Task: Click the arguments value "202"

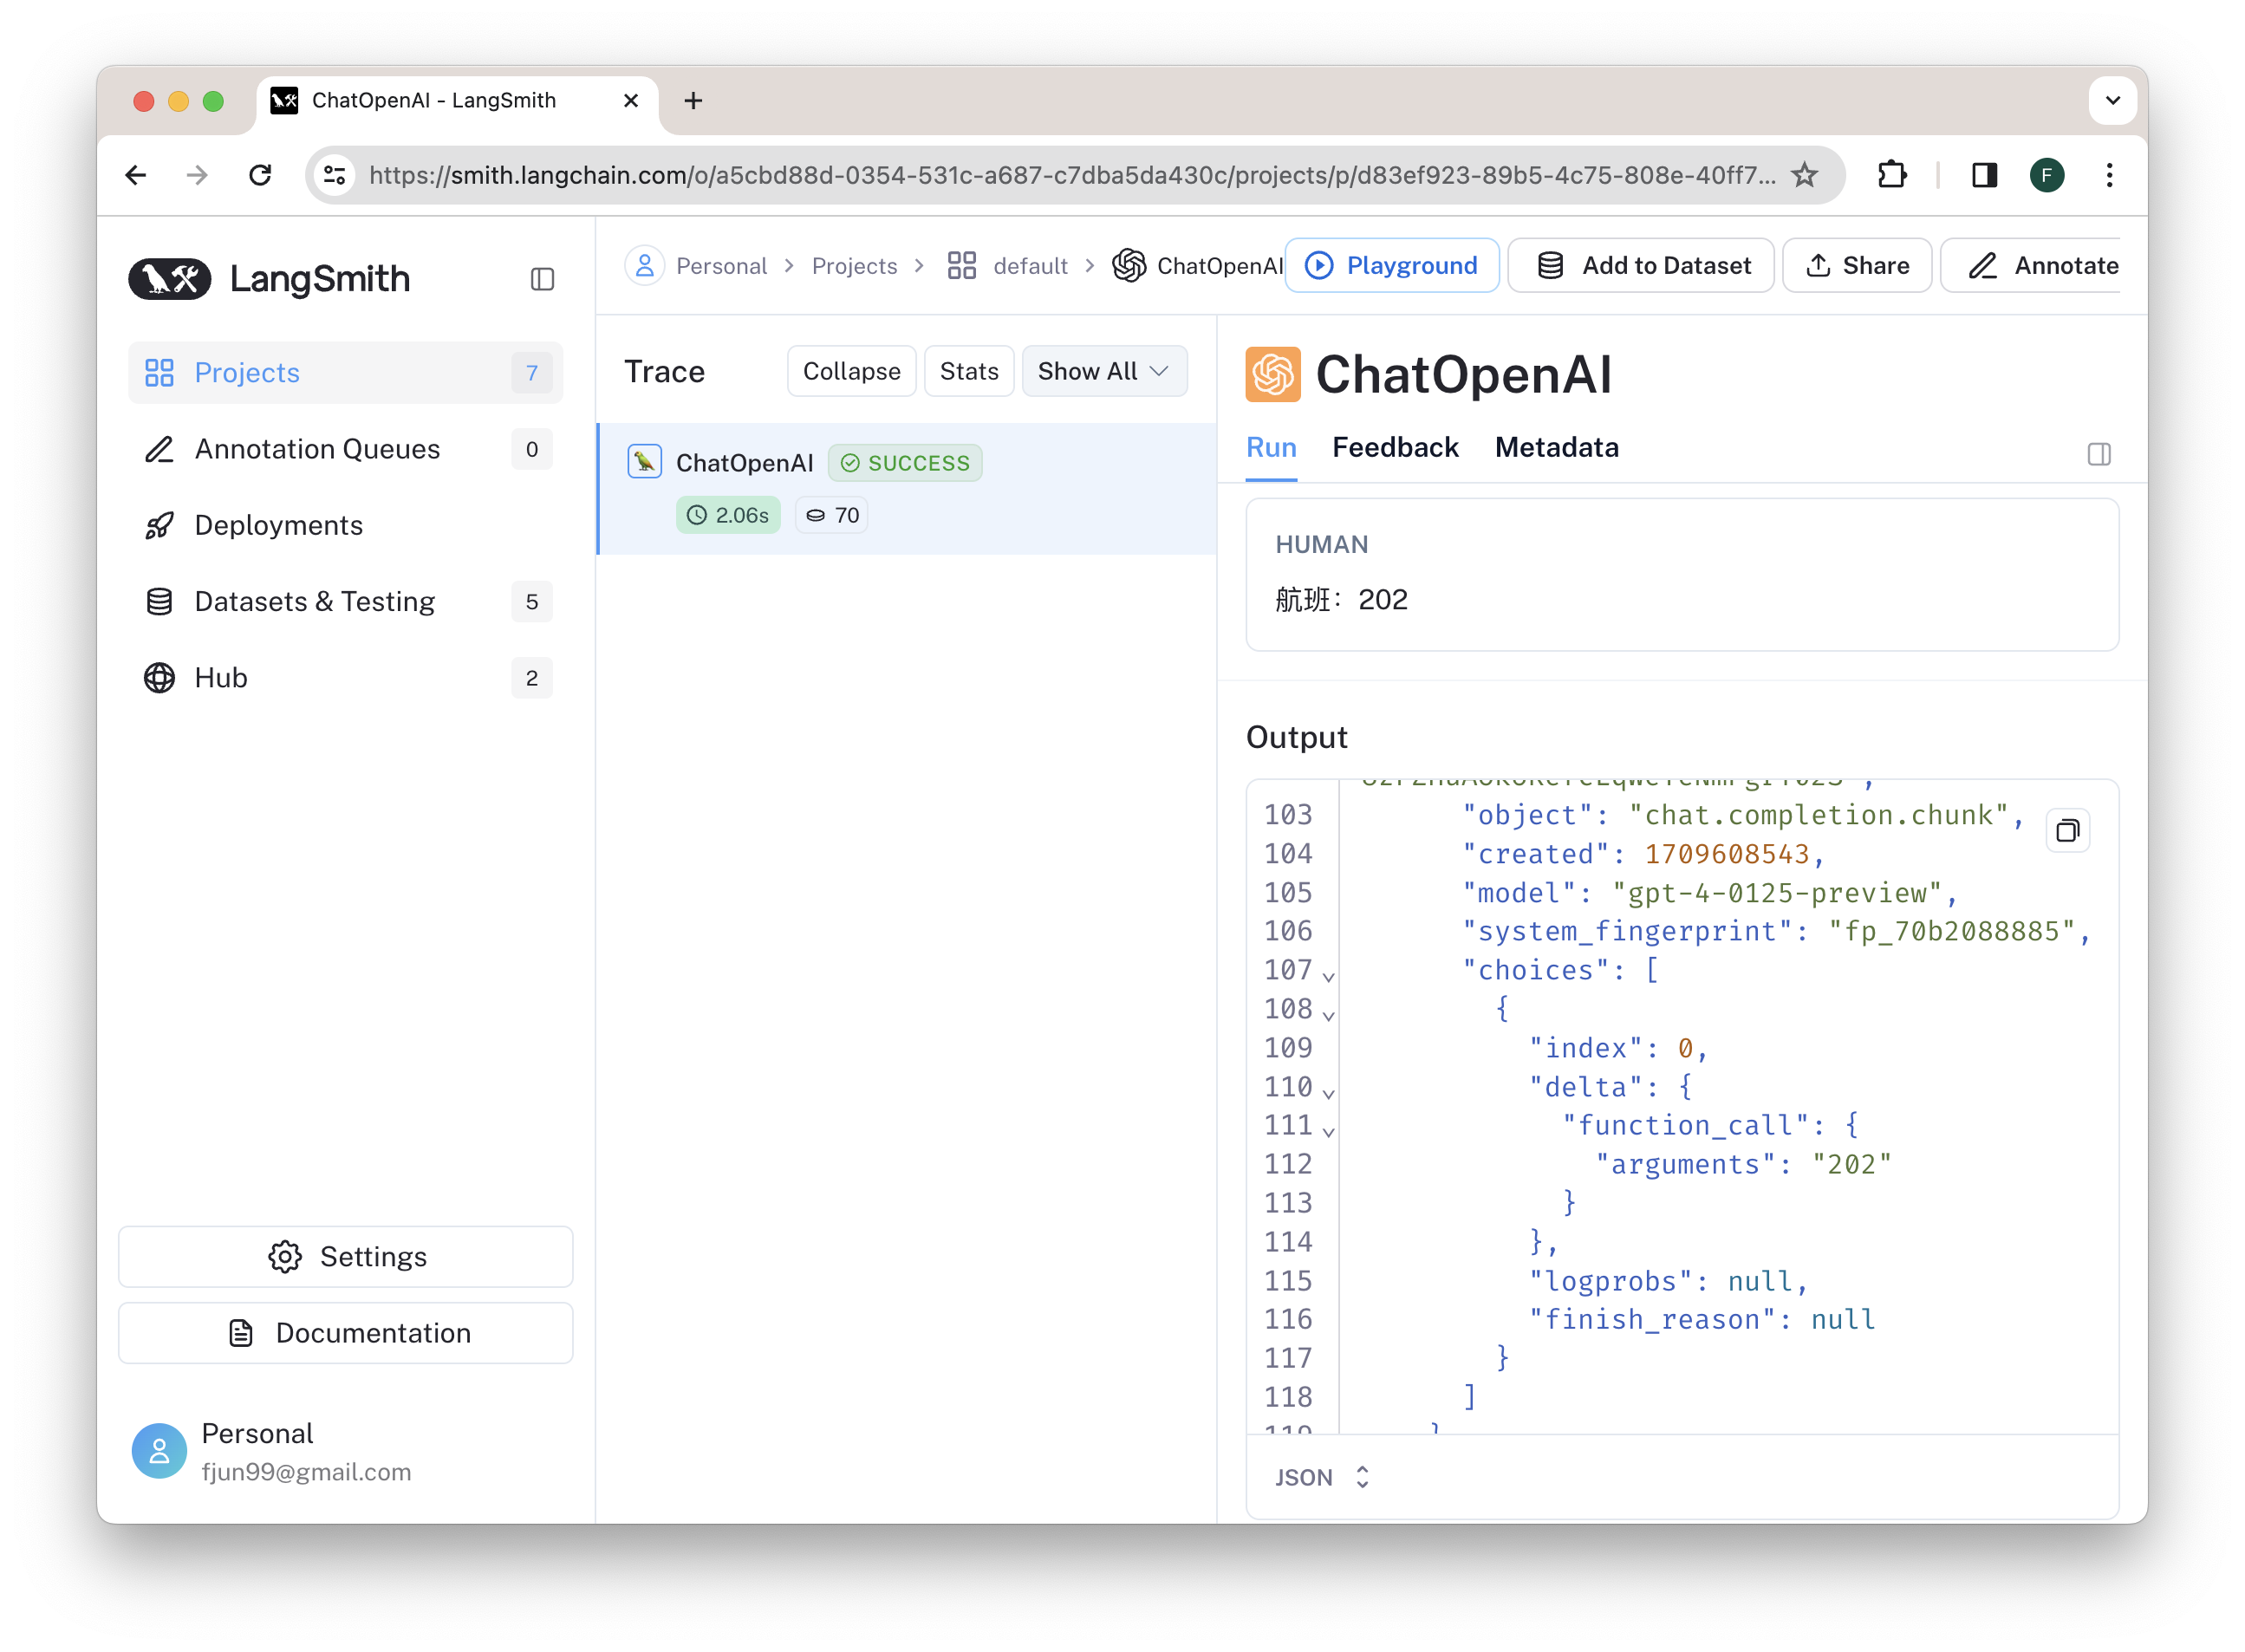Action: click(1851, 1164)
